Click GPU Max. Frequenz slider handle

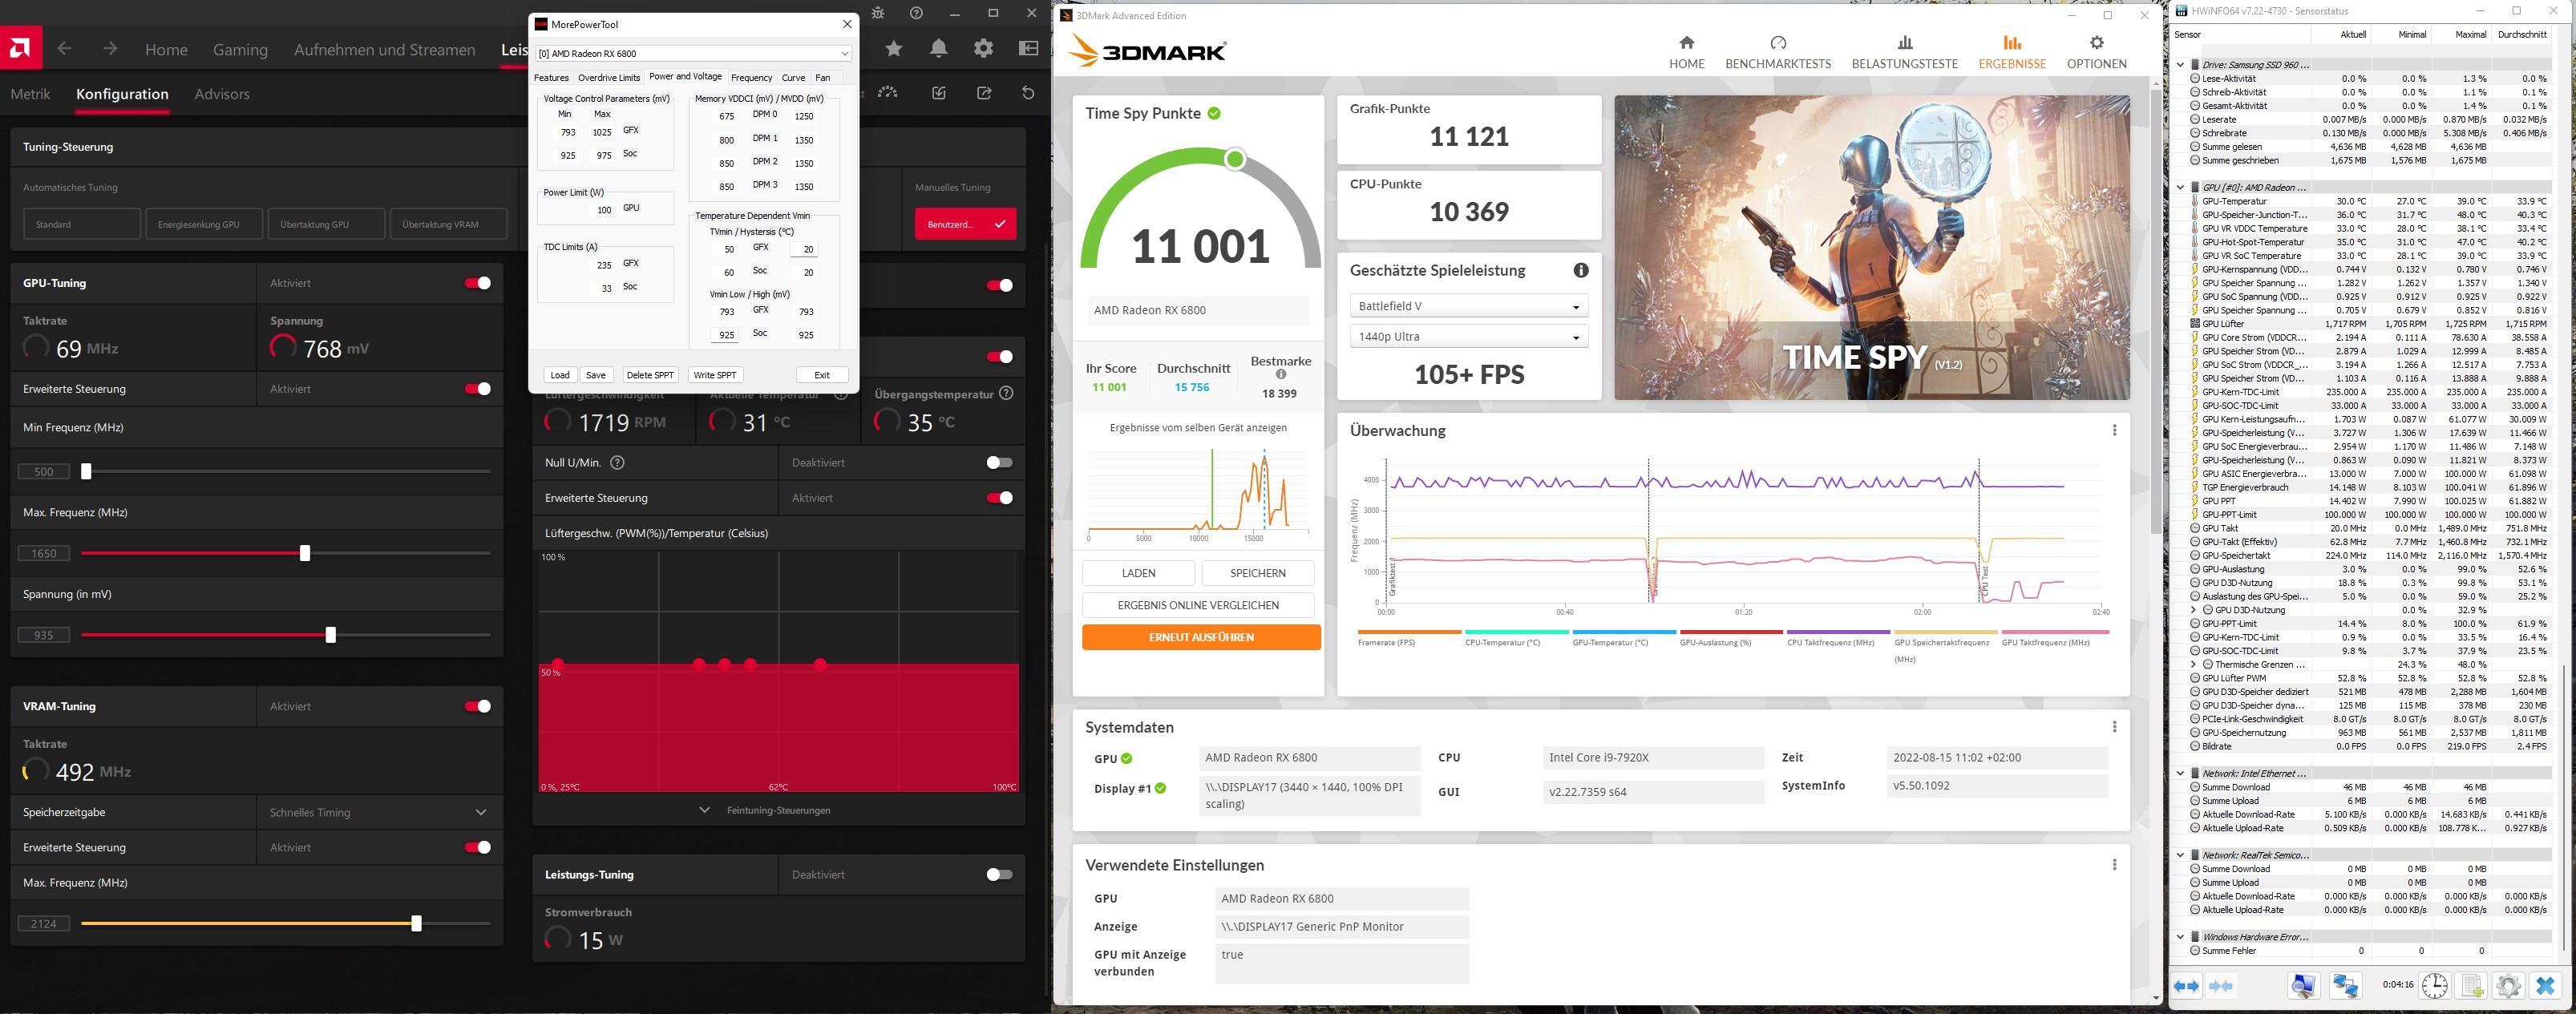click(x=305, y=553)
